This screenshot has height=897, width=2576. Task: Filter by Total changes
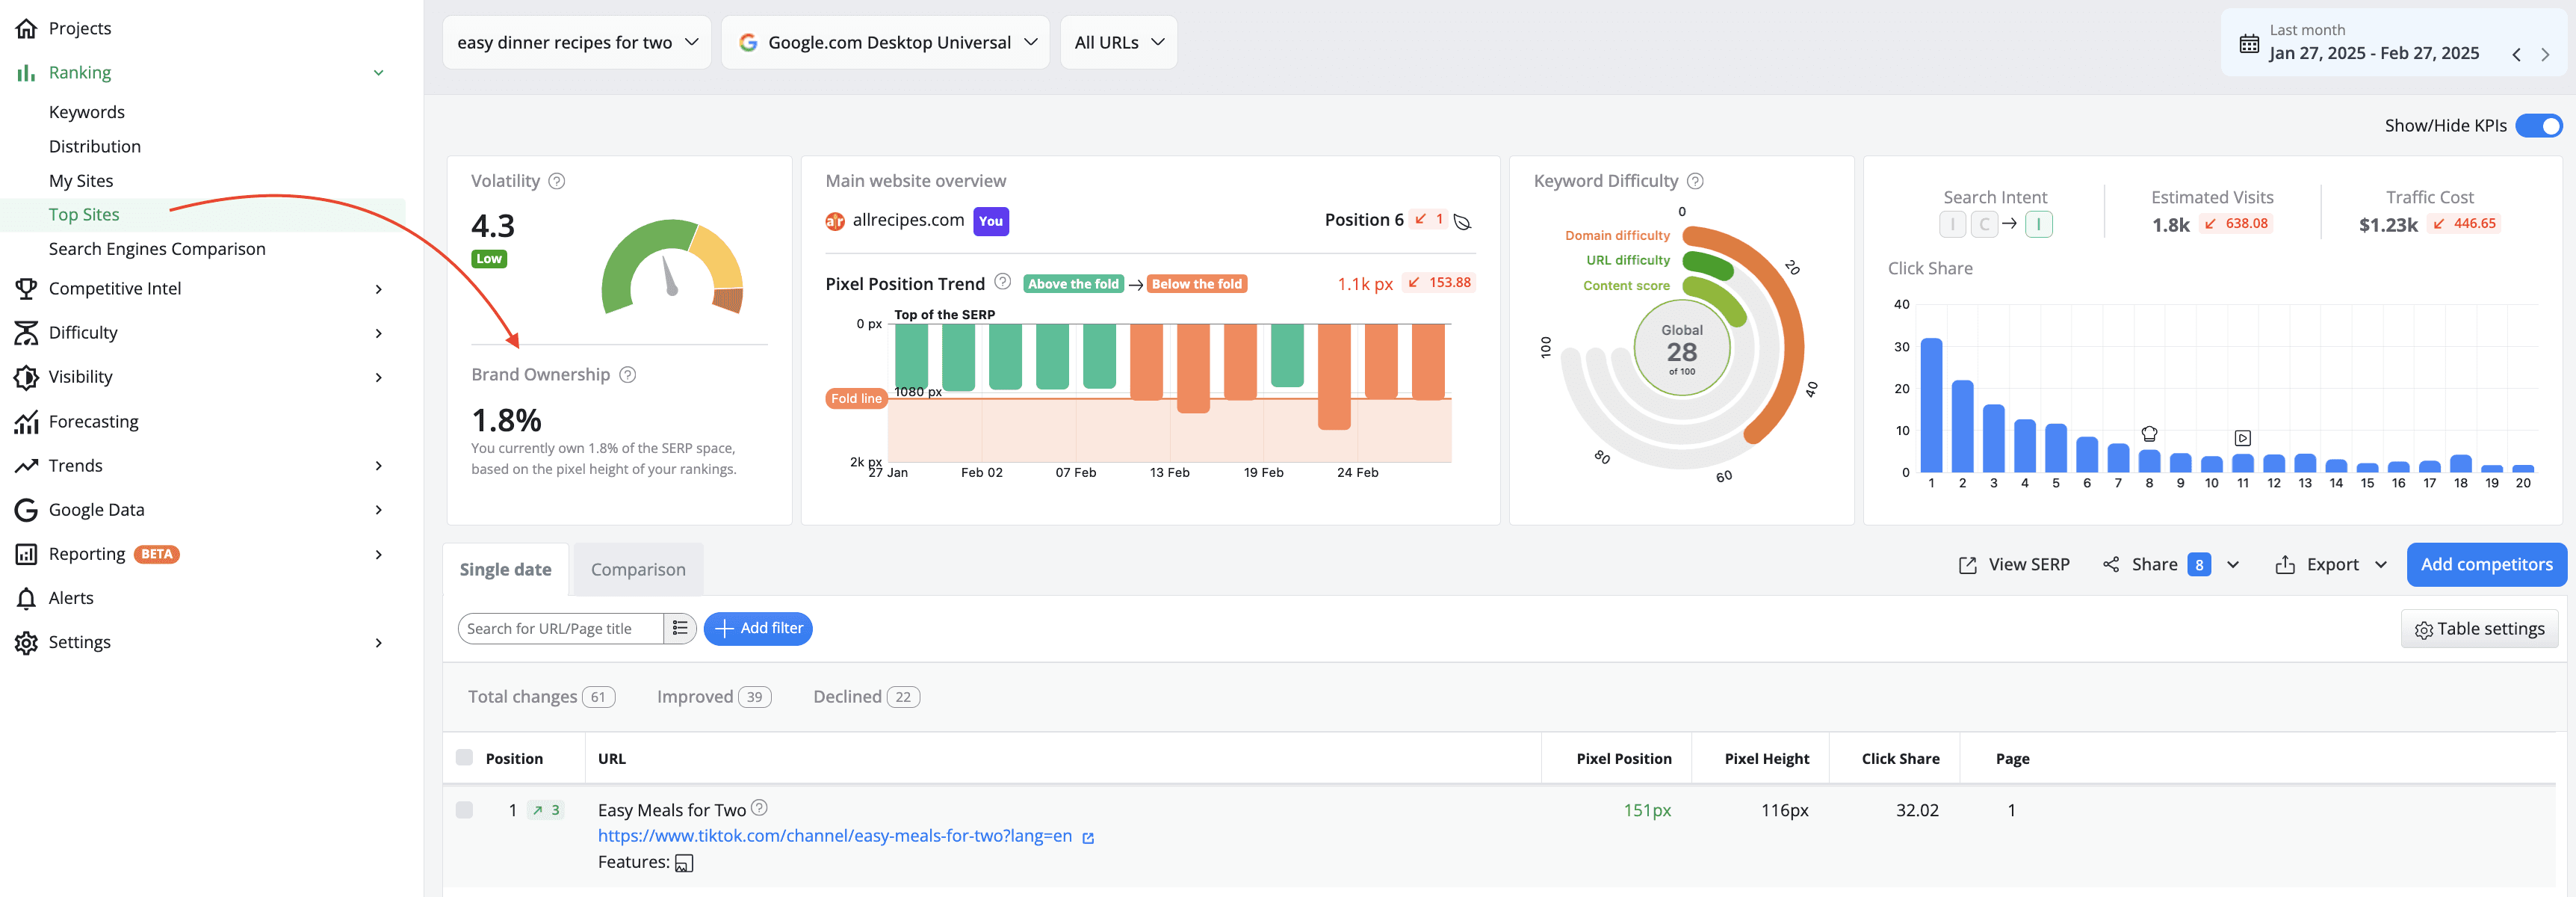541,697
